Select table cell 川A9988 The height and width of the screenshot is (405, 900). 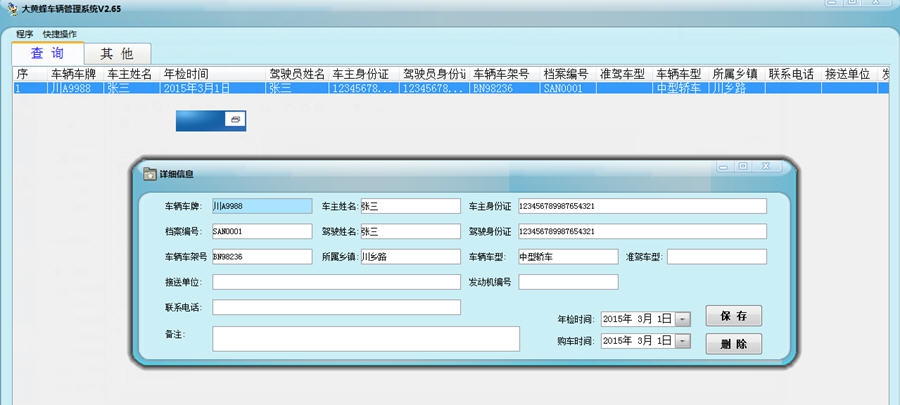click(x=76, y=88)
